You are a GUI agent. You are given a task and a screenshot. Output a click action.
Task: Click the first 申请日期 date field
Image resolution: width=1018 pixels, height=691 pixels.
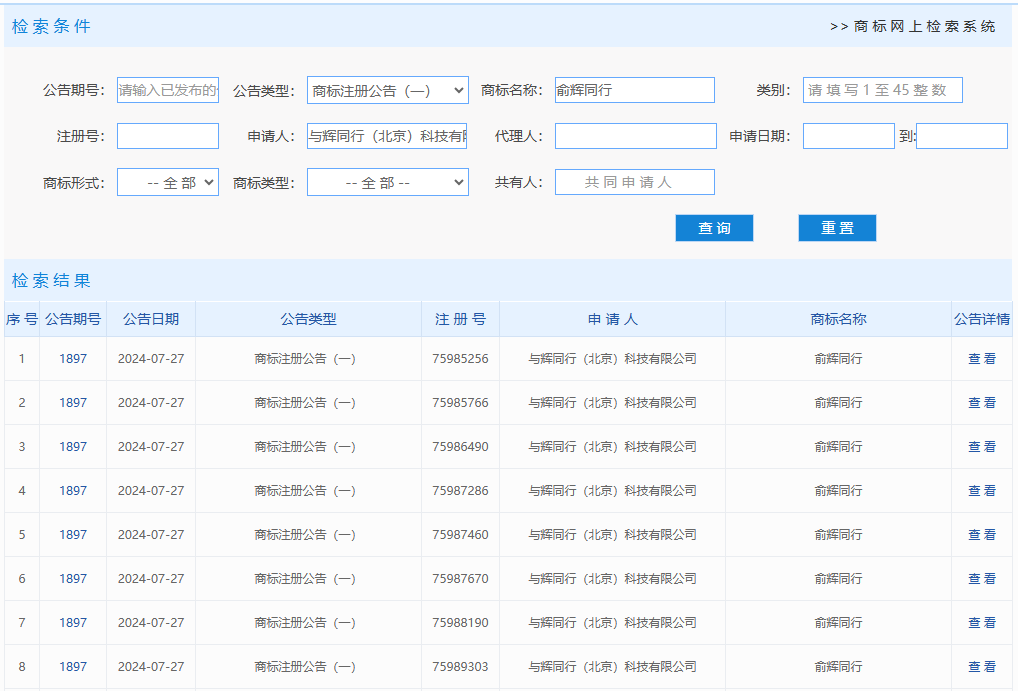(848, 135)
